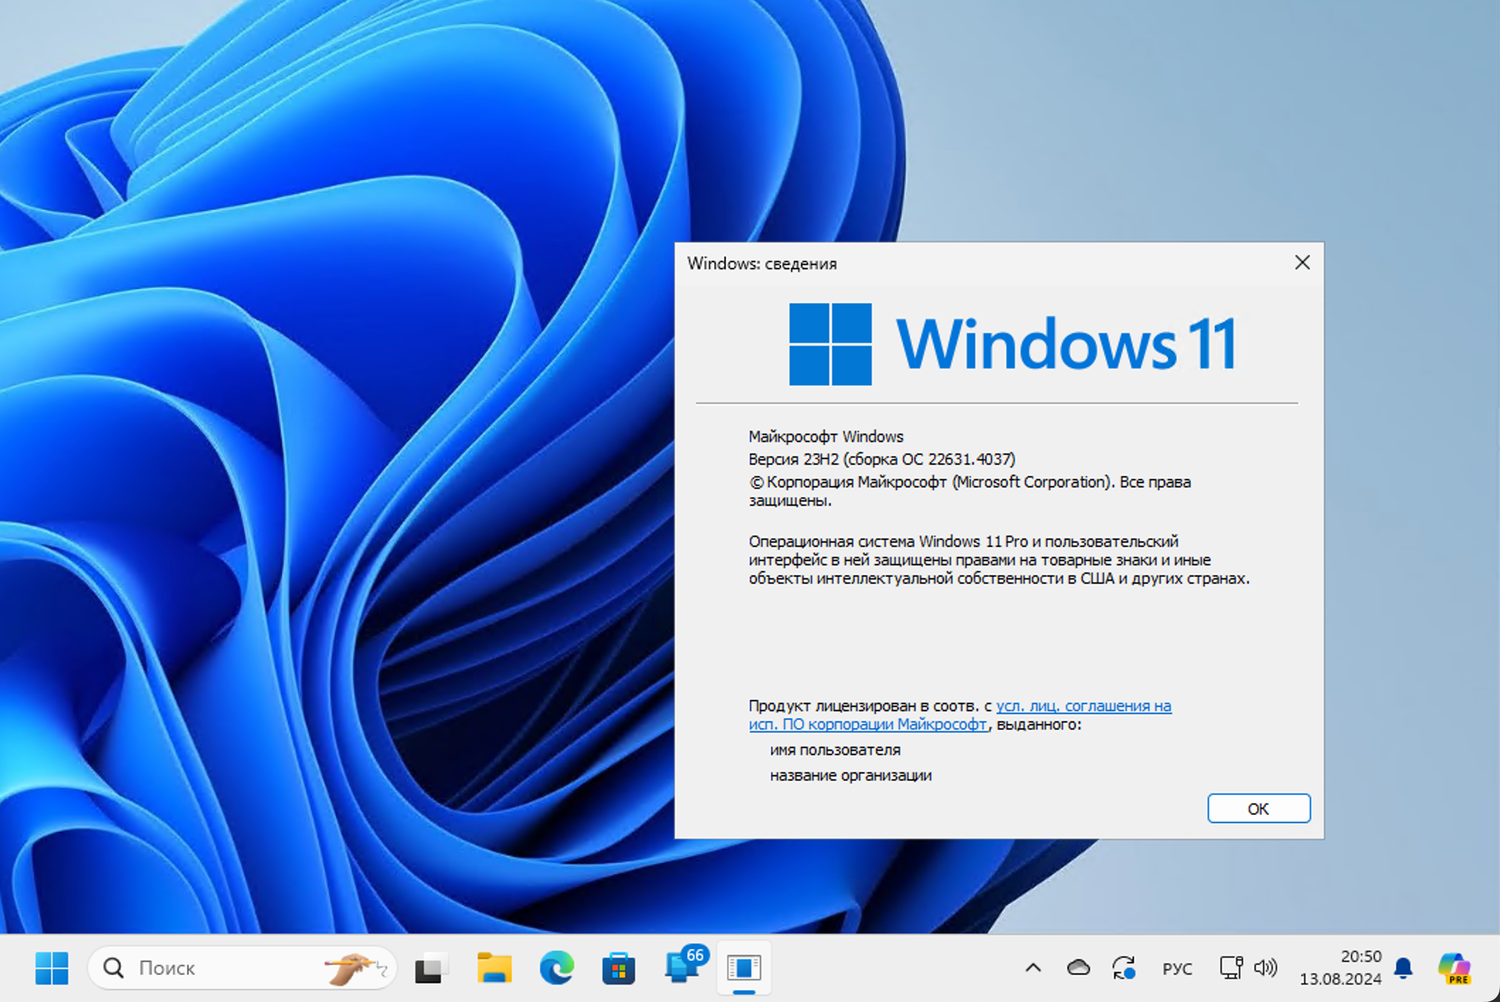
Task: Open Microsoft Edge browser
Action: [x=557, y=968]
